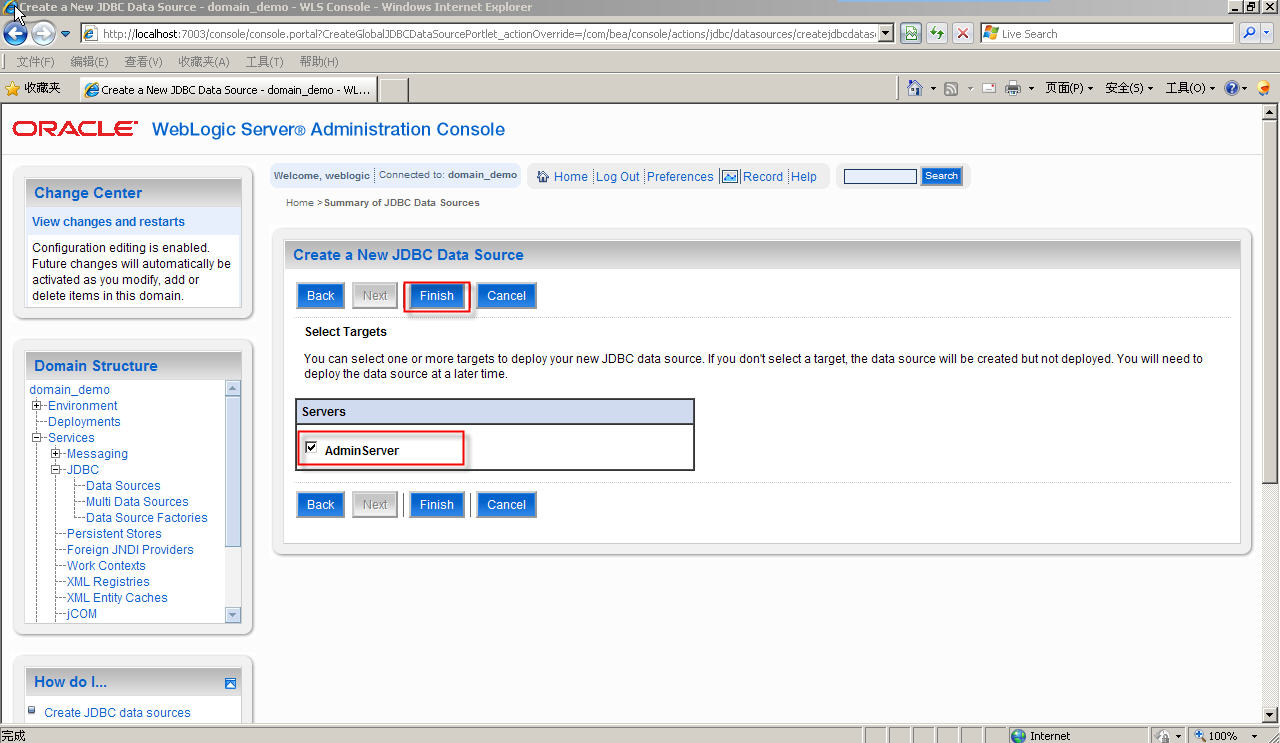This screenshot has width=1280, height=743.
Task: Open the 页面(P) command bar menu
Action: (x=1069, y=88)
